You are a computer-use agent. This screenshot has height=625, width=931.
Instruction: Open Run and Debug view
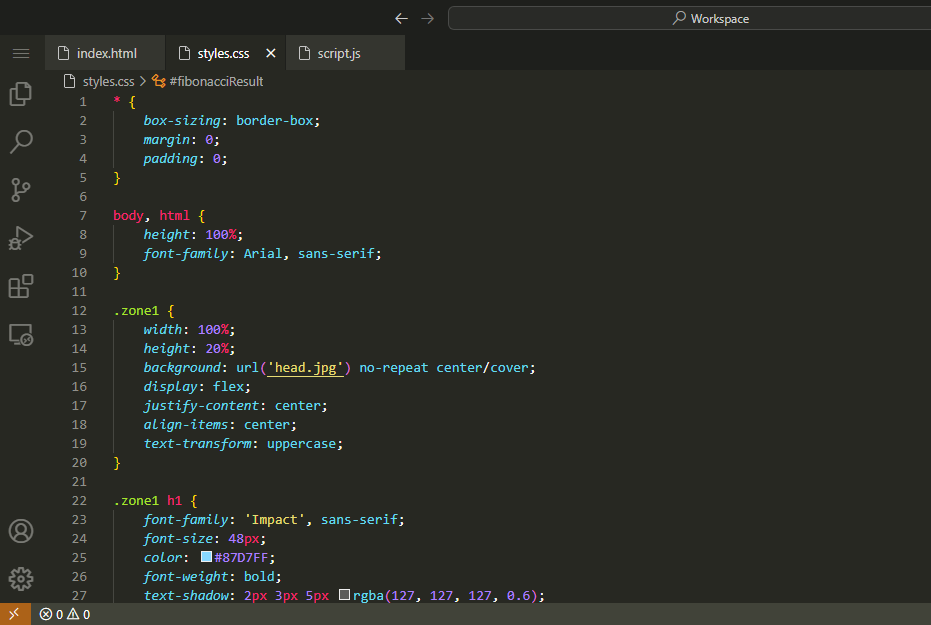pos(21,238)
